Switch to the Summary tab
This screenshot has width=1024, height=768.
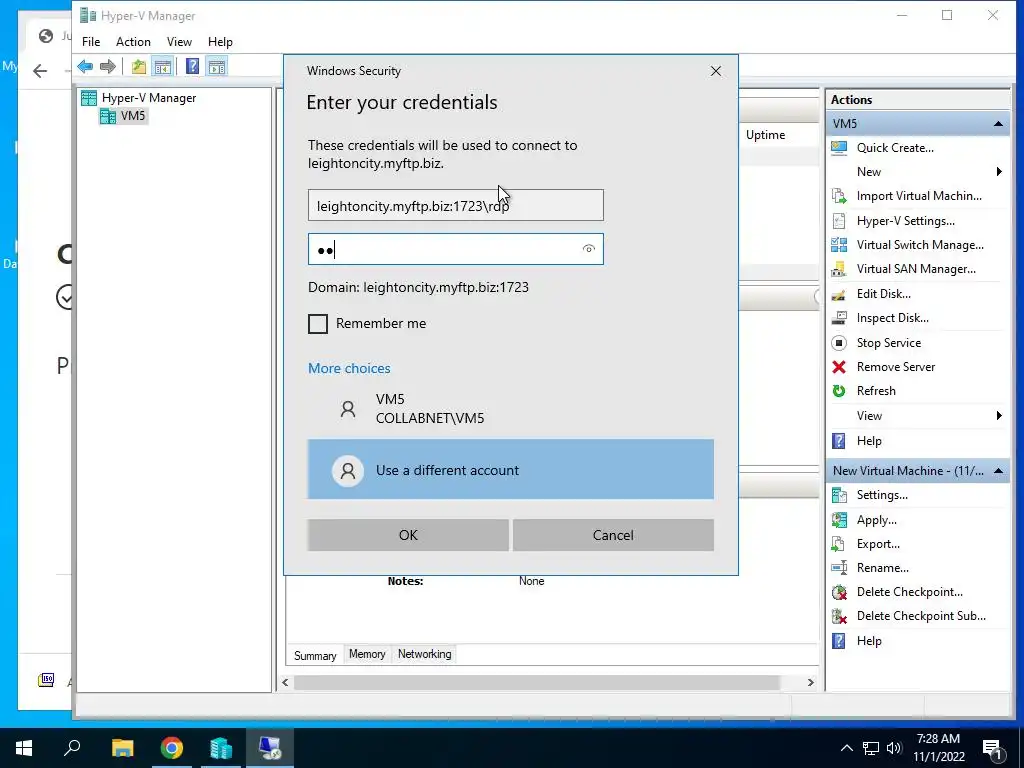click(315, 655)
